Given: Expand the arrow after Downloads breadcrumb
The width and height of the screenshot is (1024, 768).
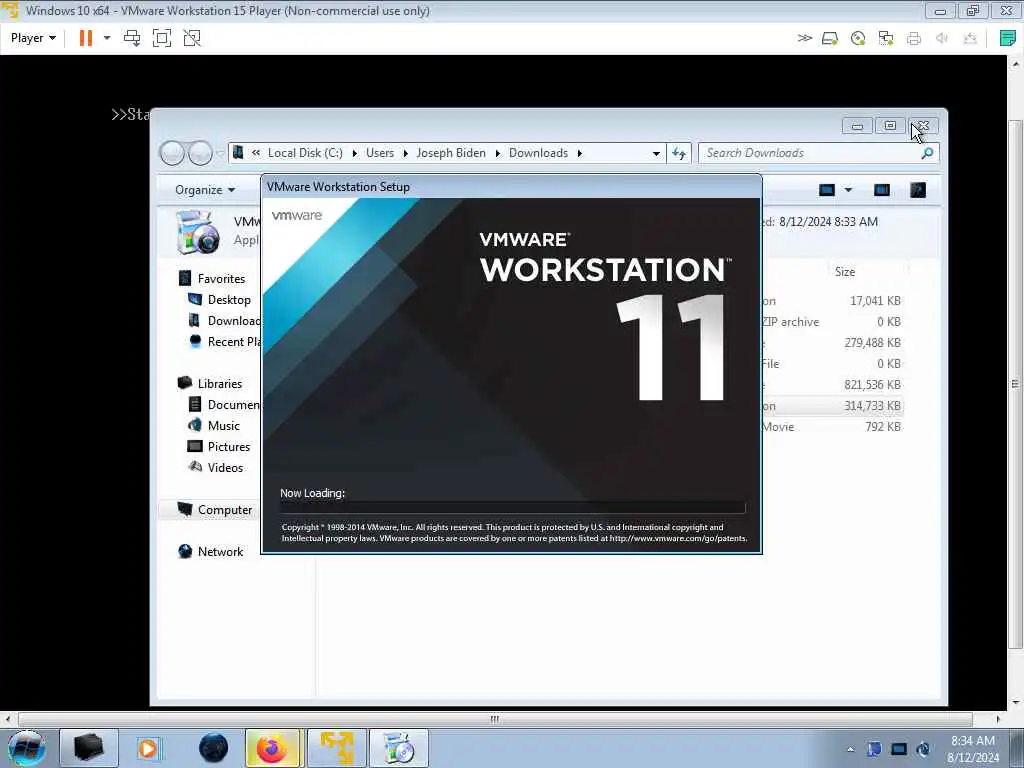Looking at the screenshot, I should point(579,153).
